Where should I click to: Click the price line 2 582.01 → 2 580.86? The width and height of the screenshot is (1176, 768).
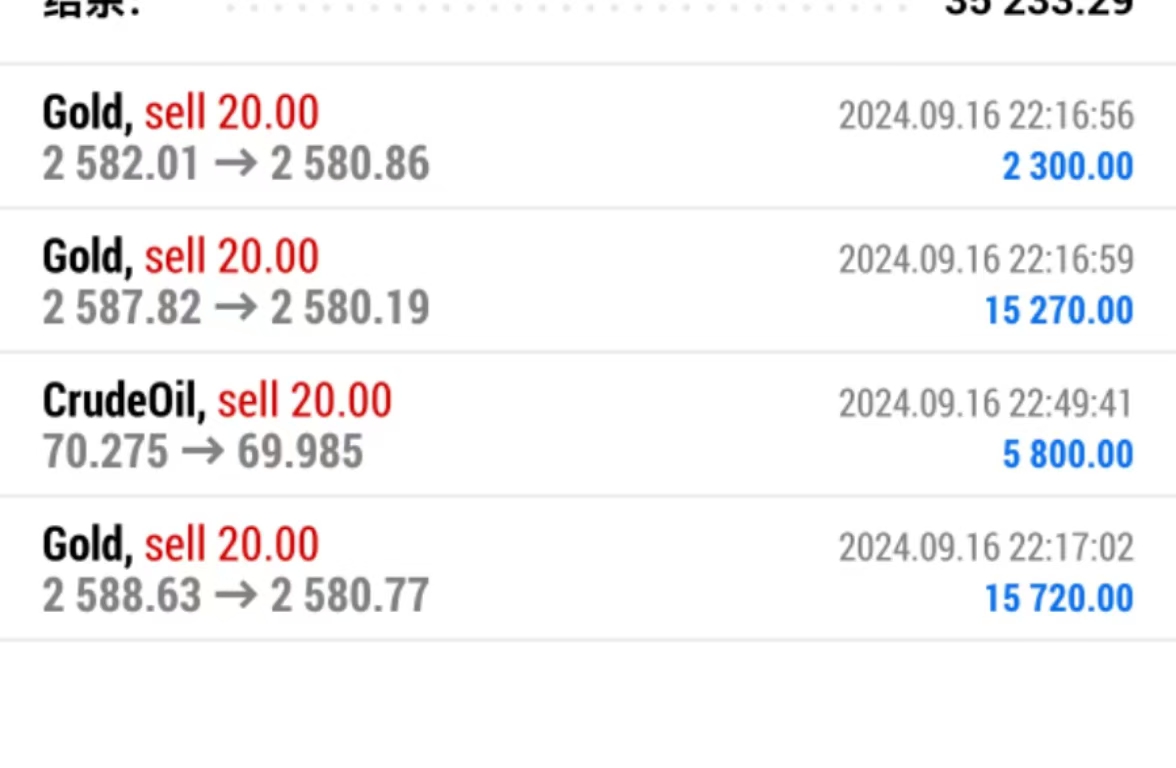pos(235,165)
